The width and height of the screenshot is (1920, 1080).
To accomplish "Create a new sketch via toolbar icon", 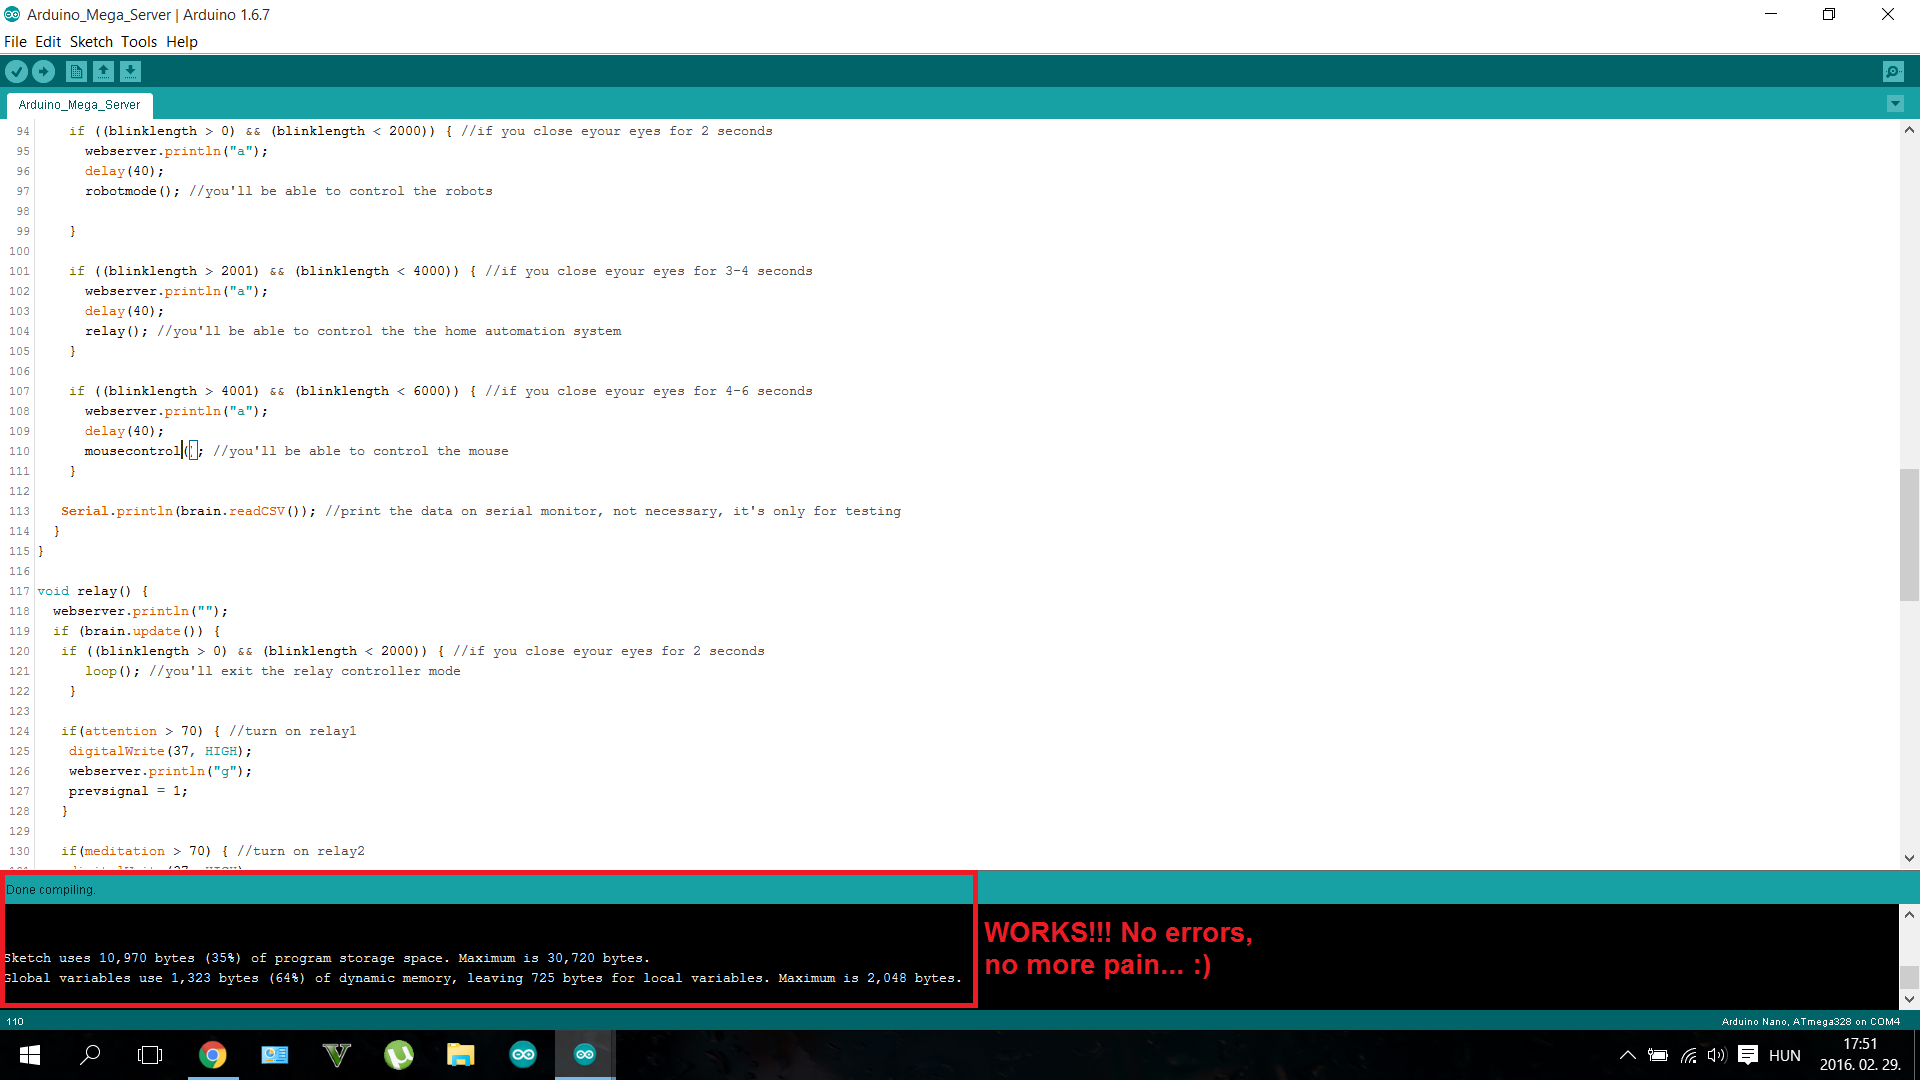I will click(76, 71).
